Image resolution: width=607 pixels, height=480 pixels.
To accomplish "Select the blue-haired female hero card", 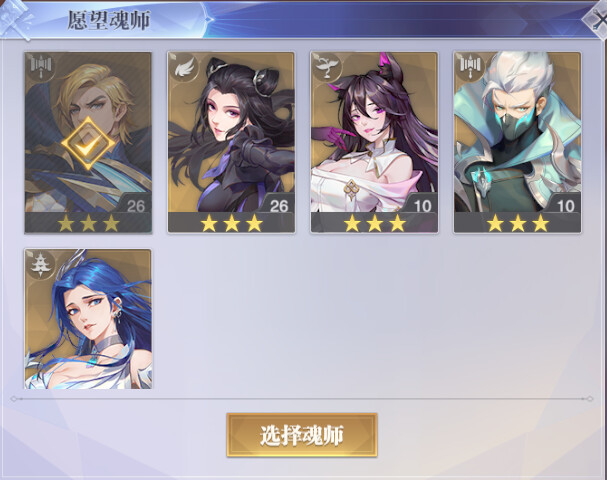I will pyautogui.click(x=88, y=319).
